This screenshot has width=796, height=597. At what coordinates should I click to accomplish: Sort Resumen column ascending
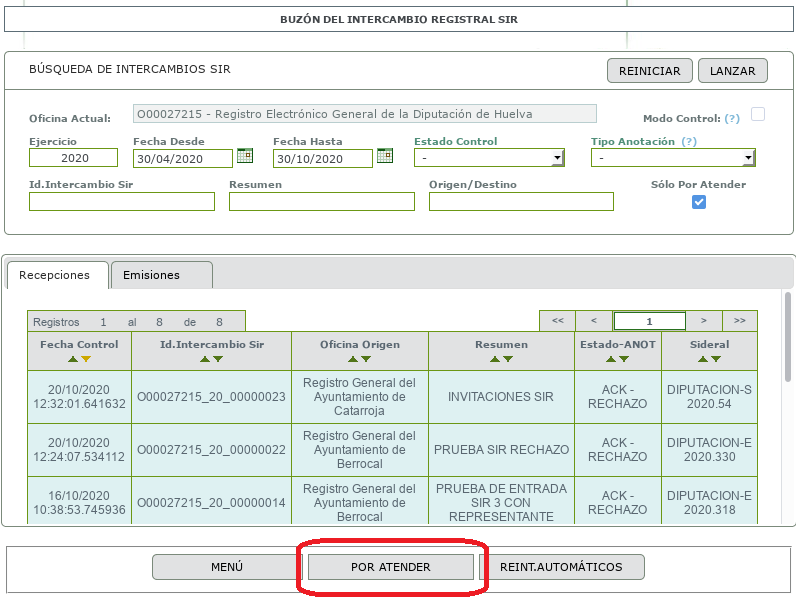pyautogui.click(x=495, y=359)
